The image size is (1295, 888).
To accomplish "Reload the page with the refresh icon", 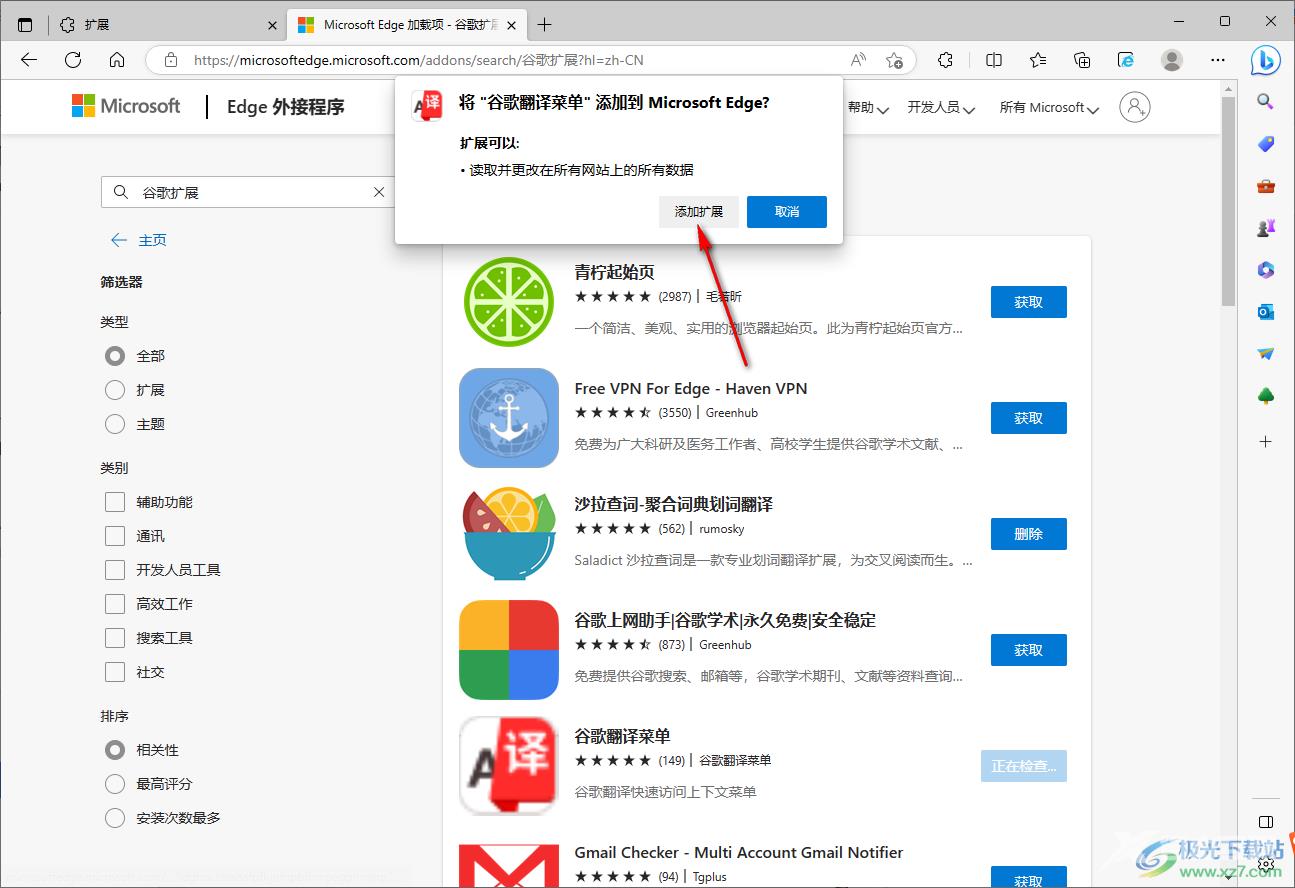I will [73, 60].
